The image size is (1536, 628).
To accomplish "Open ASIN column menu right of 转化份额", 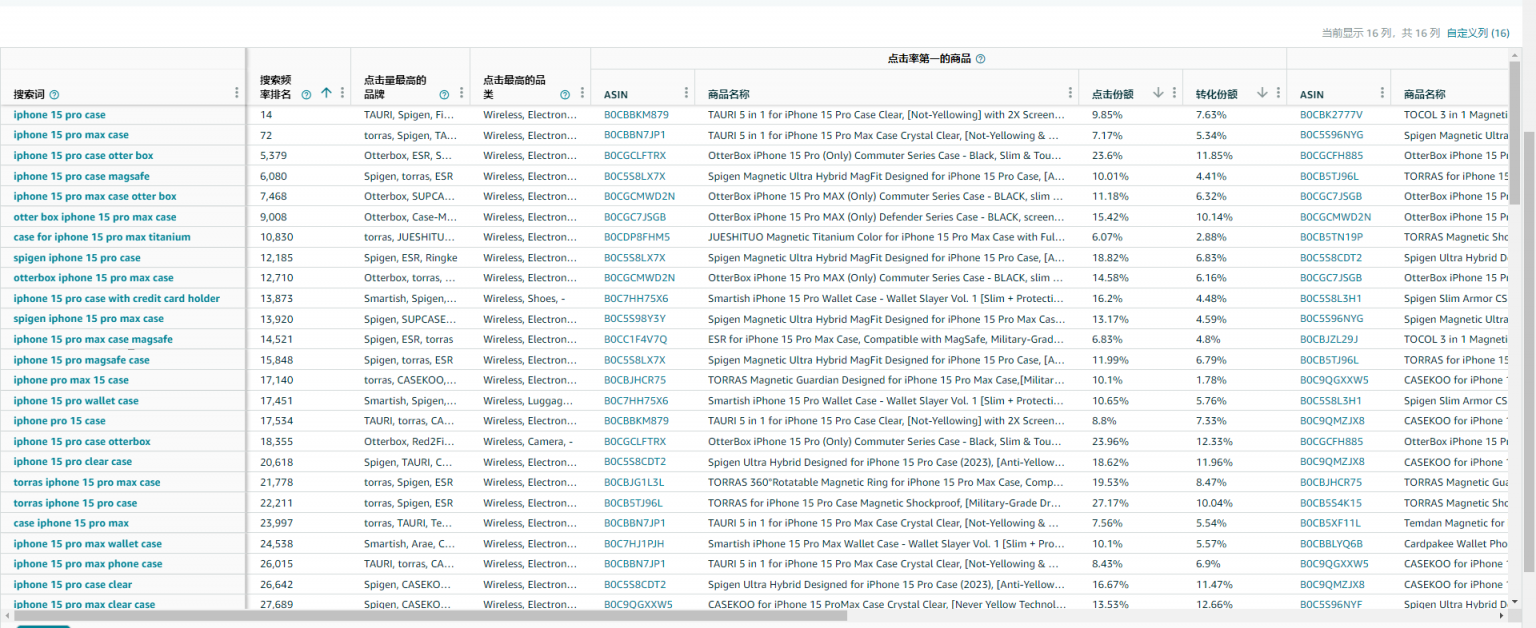I will [1382, 93].
